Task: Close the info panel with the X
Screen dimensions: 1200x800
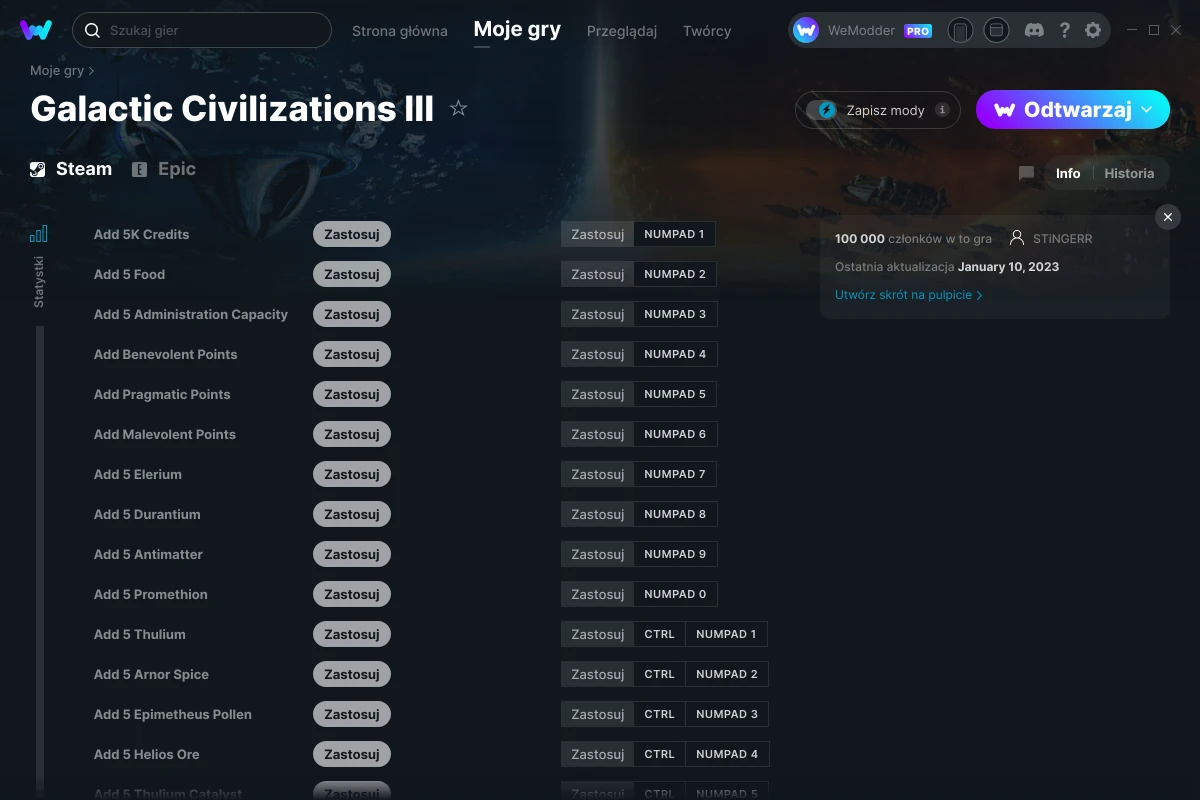Action: pos(1168,217)
